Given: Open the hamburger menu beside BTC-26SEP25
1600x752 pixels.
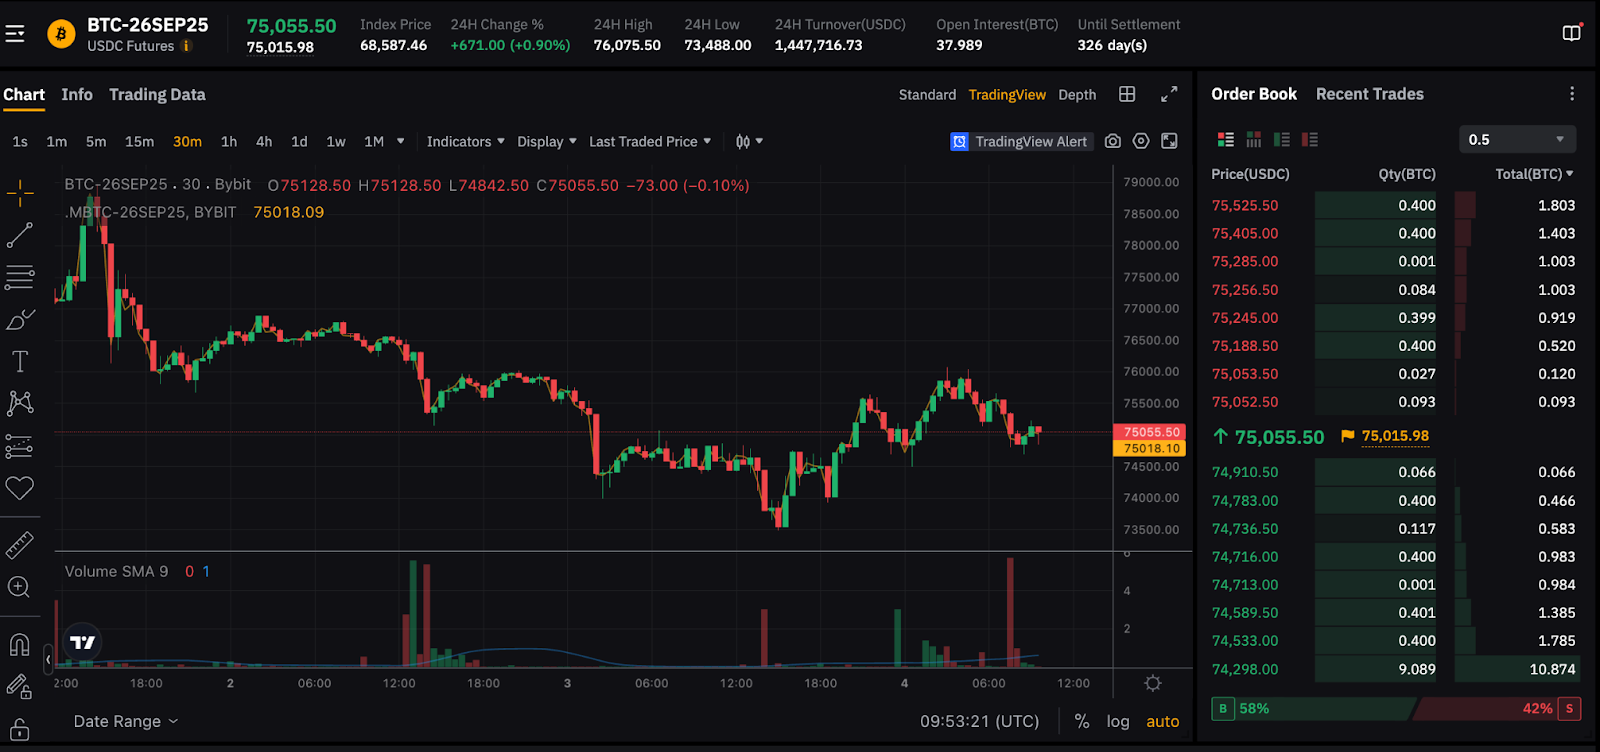Looking at the screenshot, I should (x=15, y=34).
